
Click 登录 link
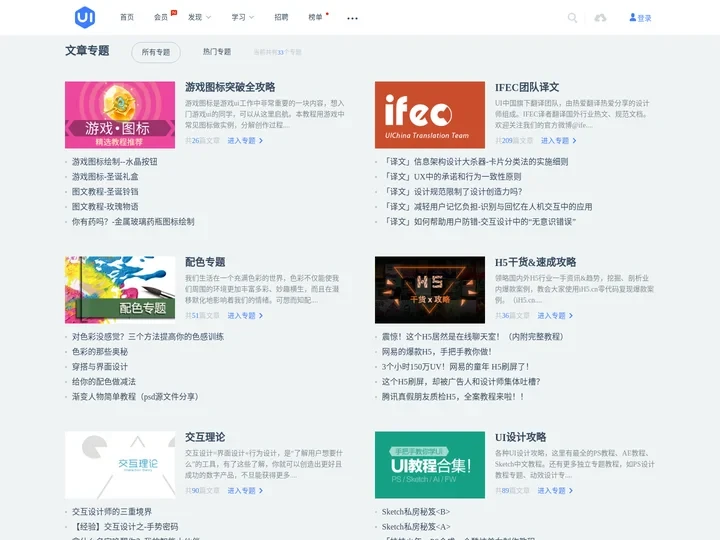pos(644,18)
